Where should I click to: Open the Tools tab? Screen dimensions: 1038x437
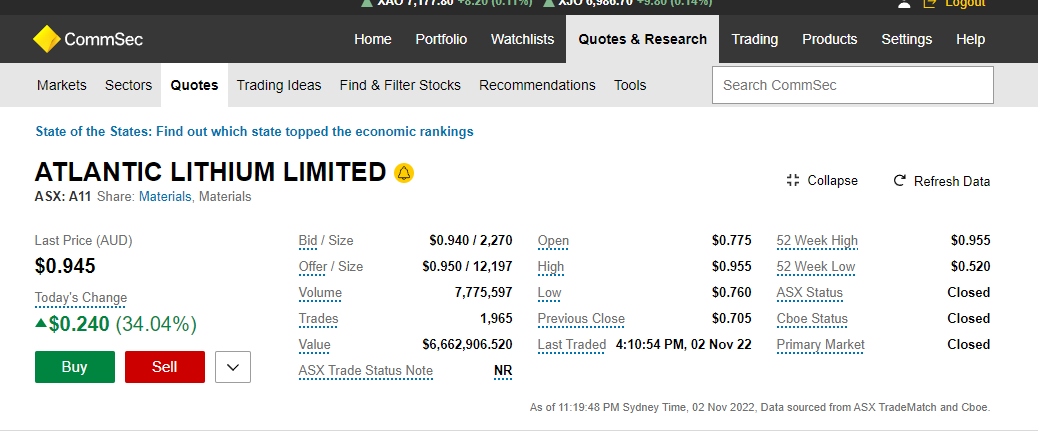[x=630, y=85]
